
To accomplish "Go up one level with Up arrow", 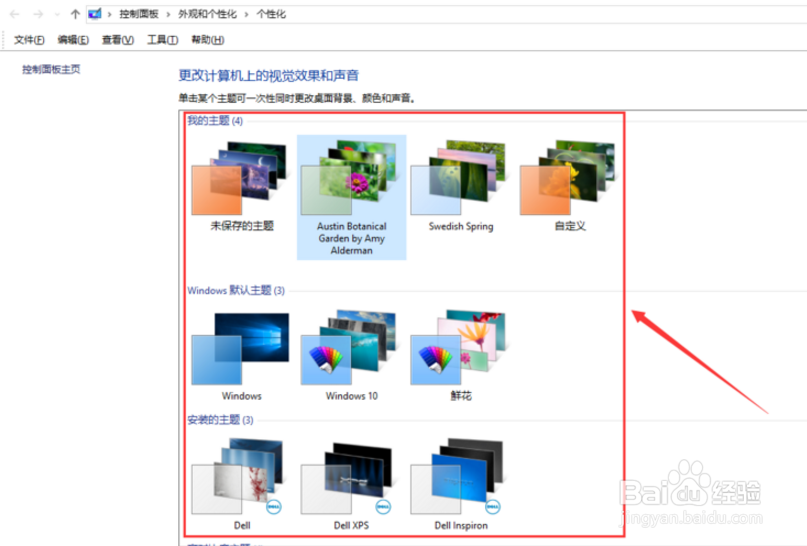I will coord(75,14).
